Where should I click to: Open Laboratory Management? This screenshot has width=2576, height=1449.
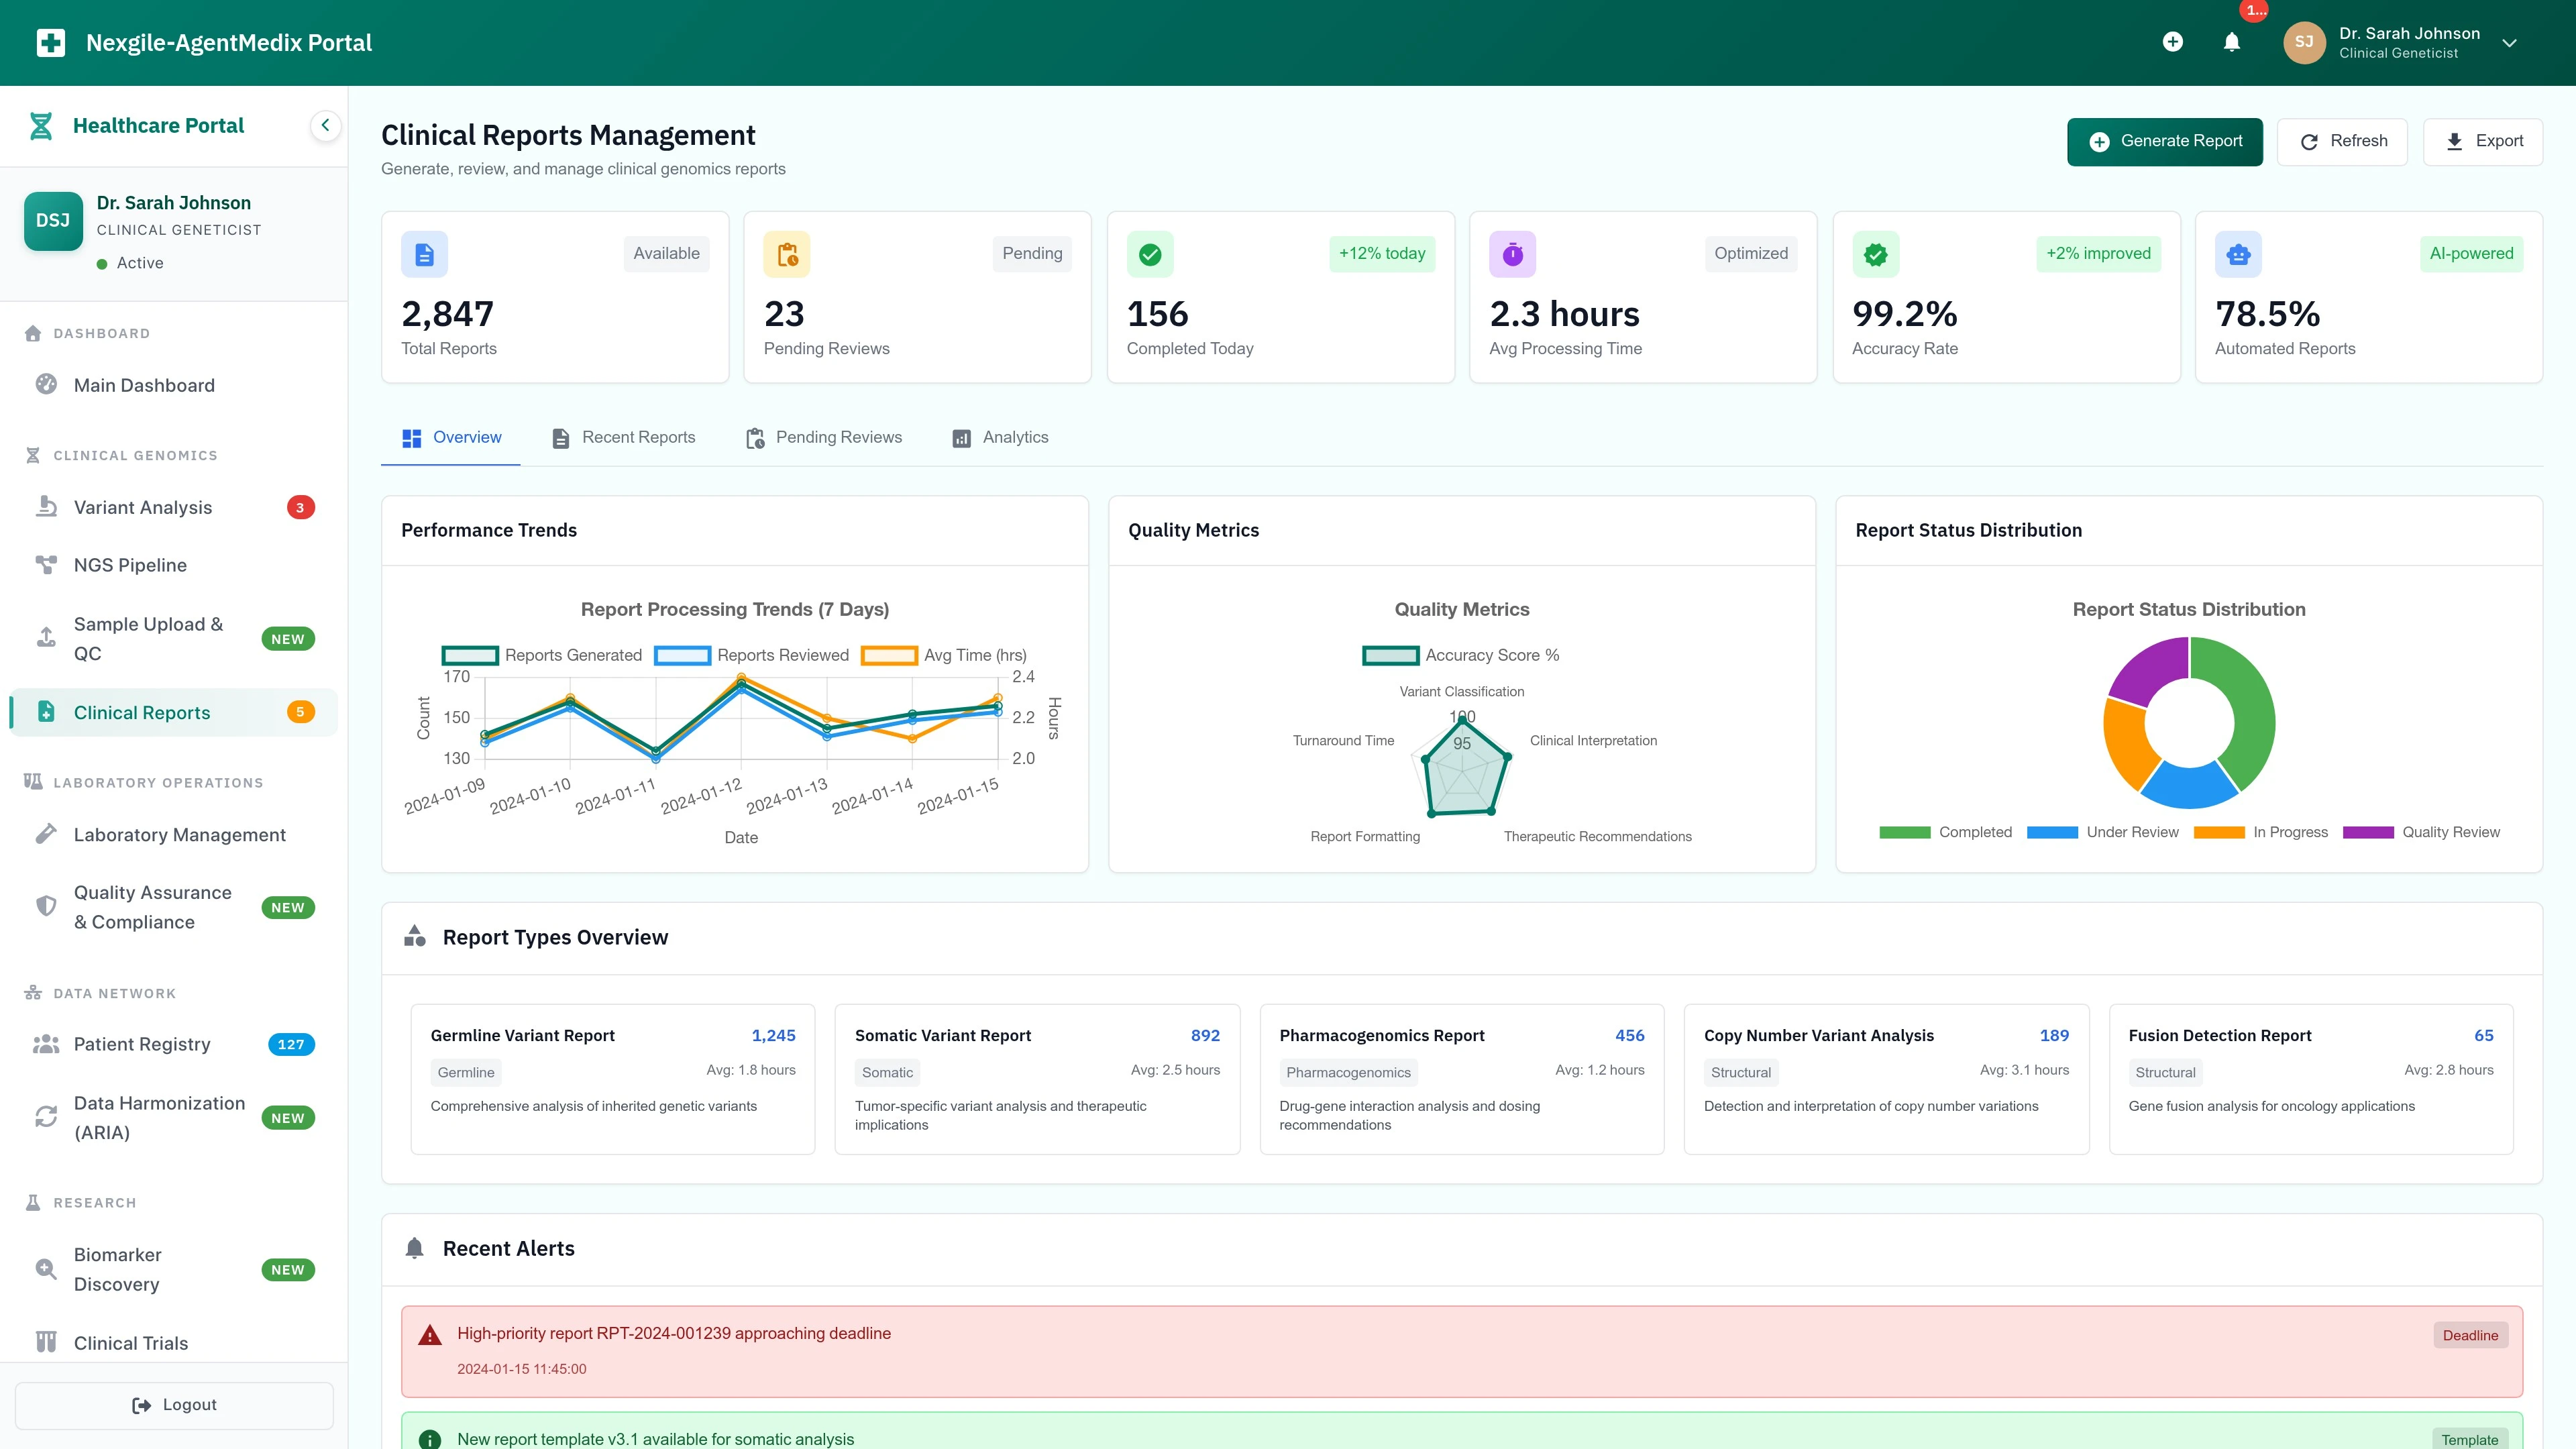point(179,834)
